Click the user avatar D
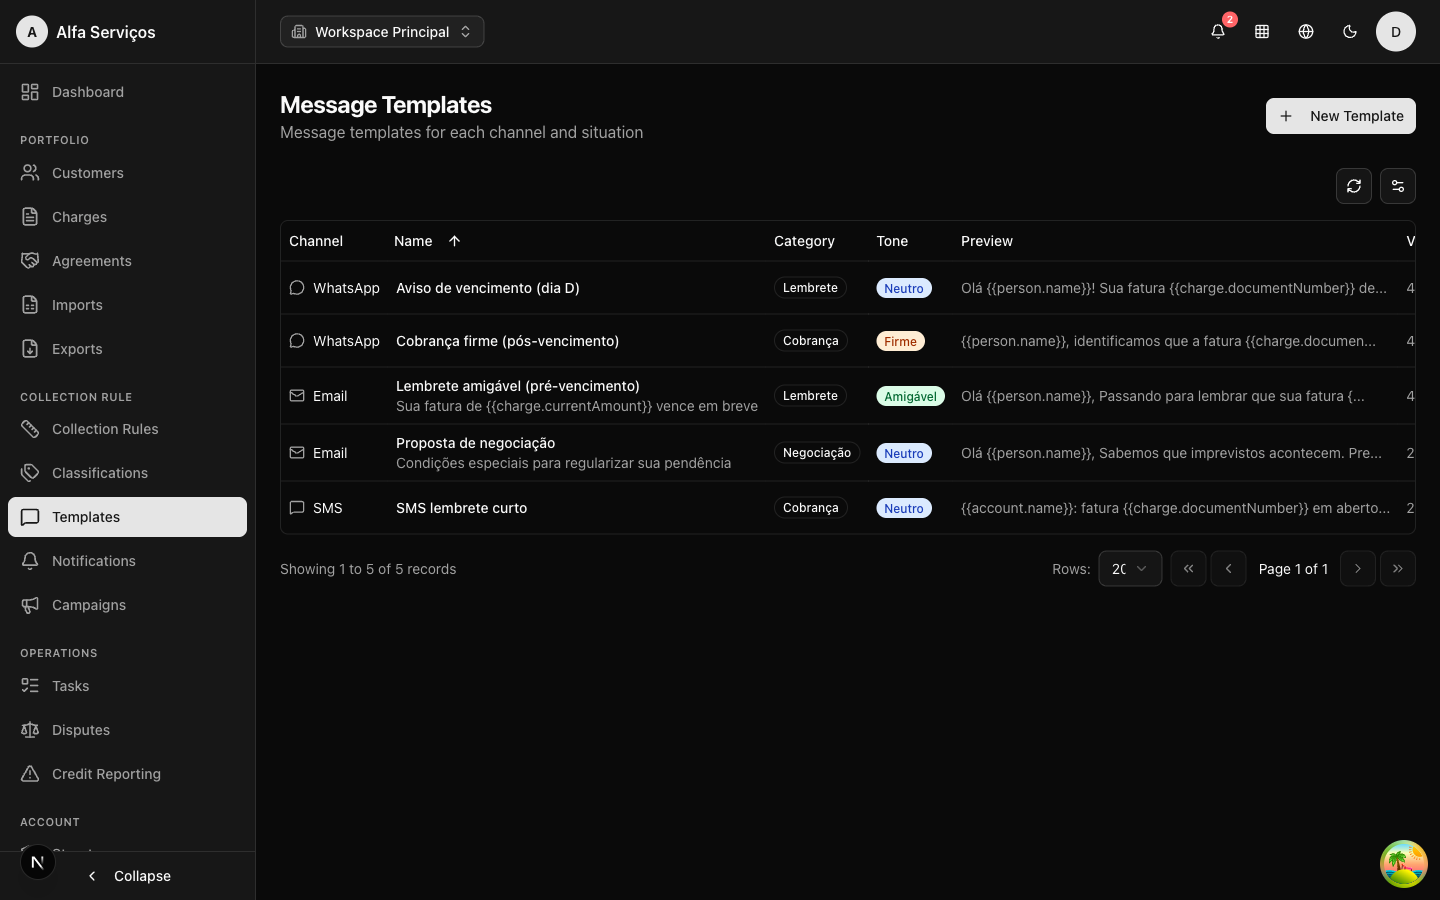Viewport: 1440px width, 900px height. [x=1396, y=31]
